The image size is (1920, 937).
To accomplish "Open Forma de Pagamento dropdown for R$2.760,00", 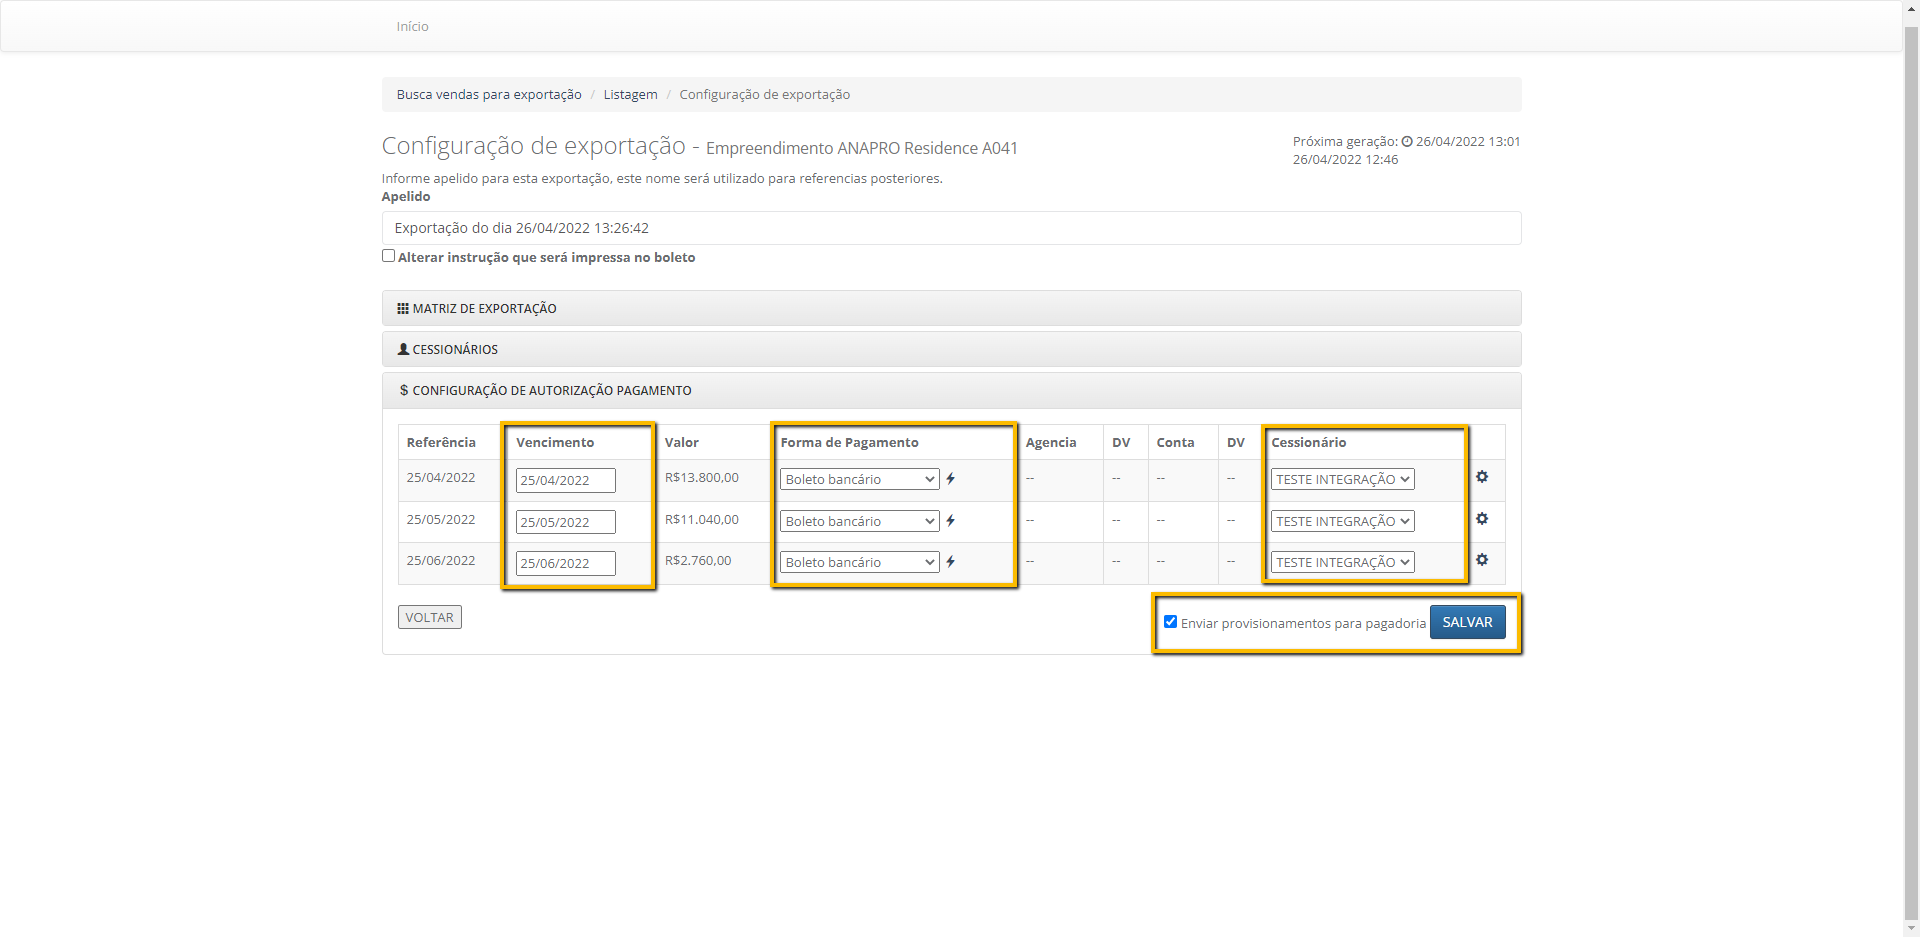I will pos(859,563).
